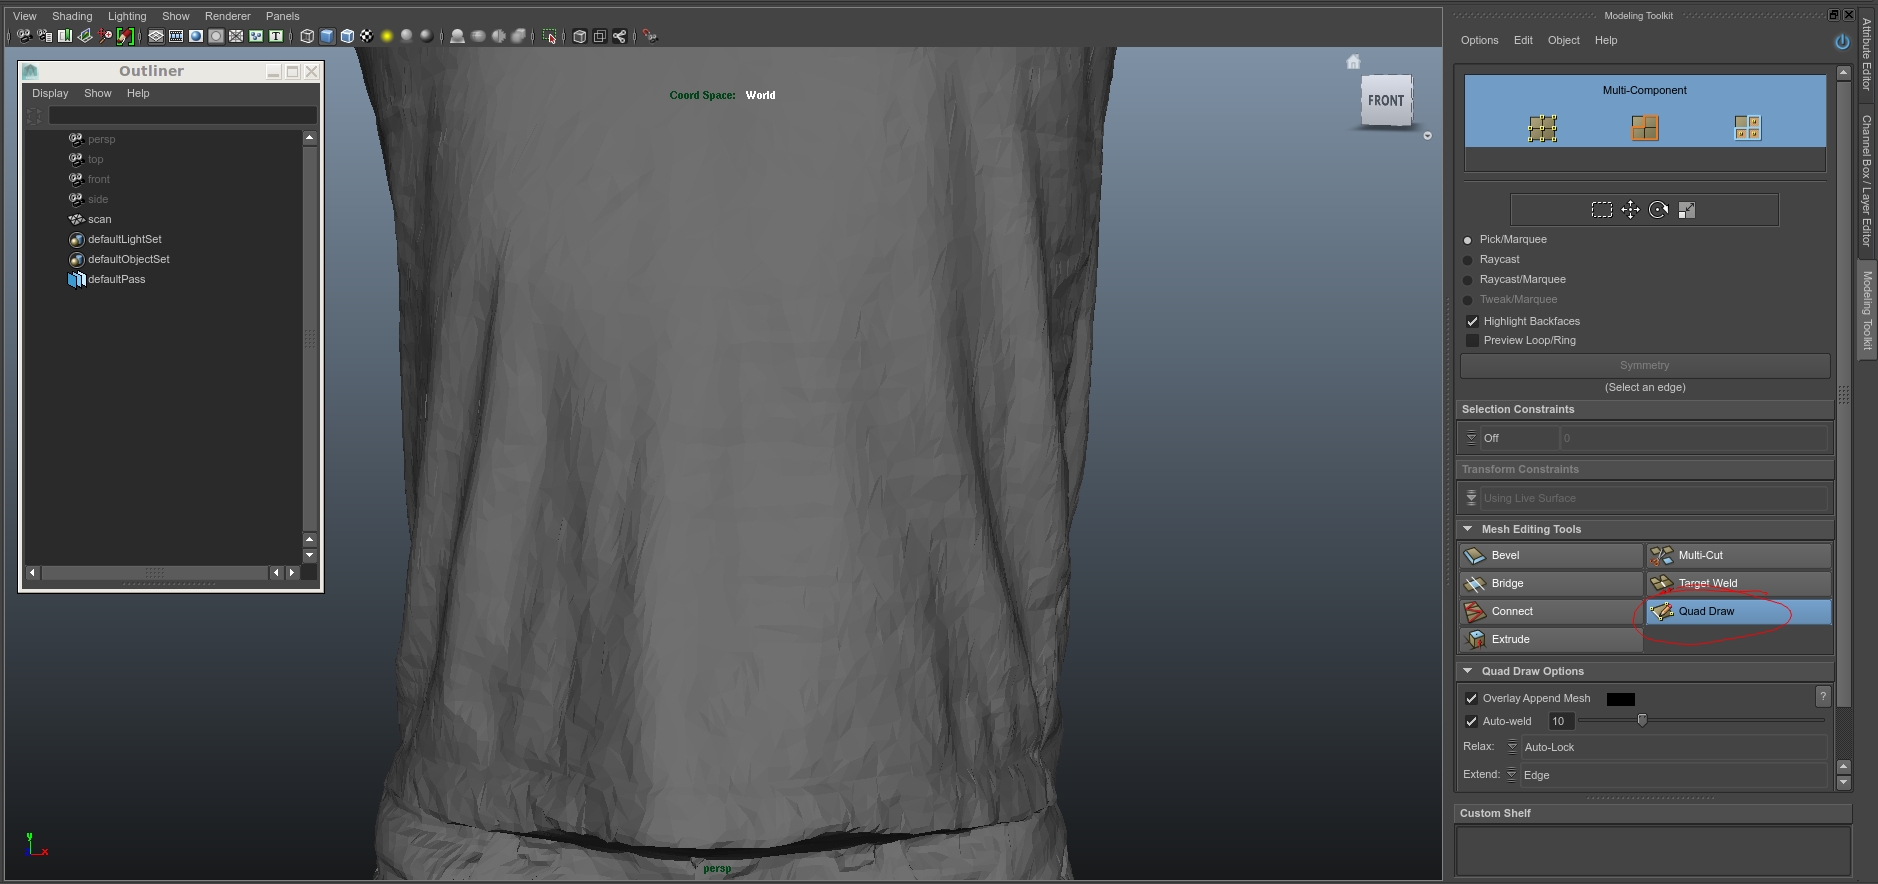This screenshot has width=1878, height=884.
Task: Toggle the field chart icon
Action: (x=236, y=36)
